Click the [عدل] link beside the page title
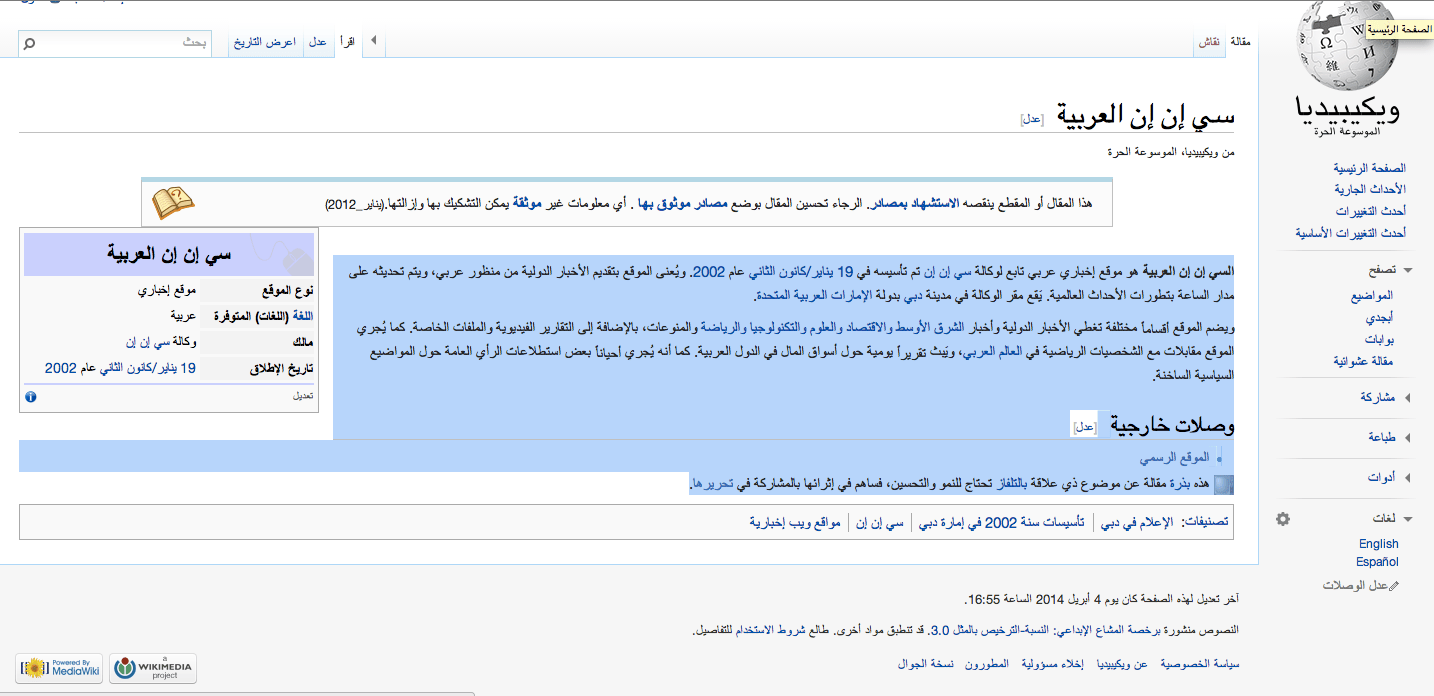The image size is (1434, 696). 1032,119
